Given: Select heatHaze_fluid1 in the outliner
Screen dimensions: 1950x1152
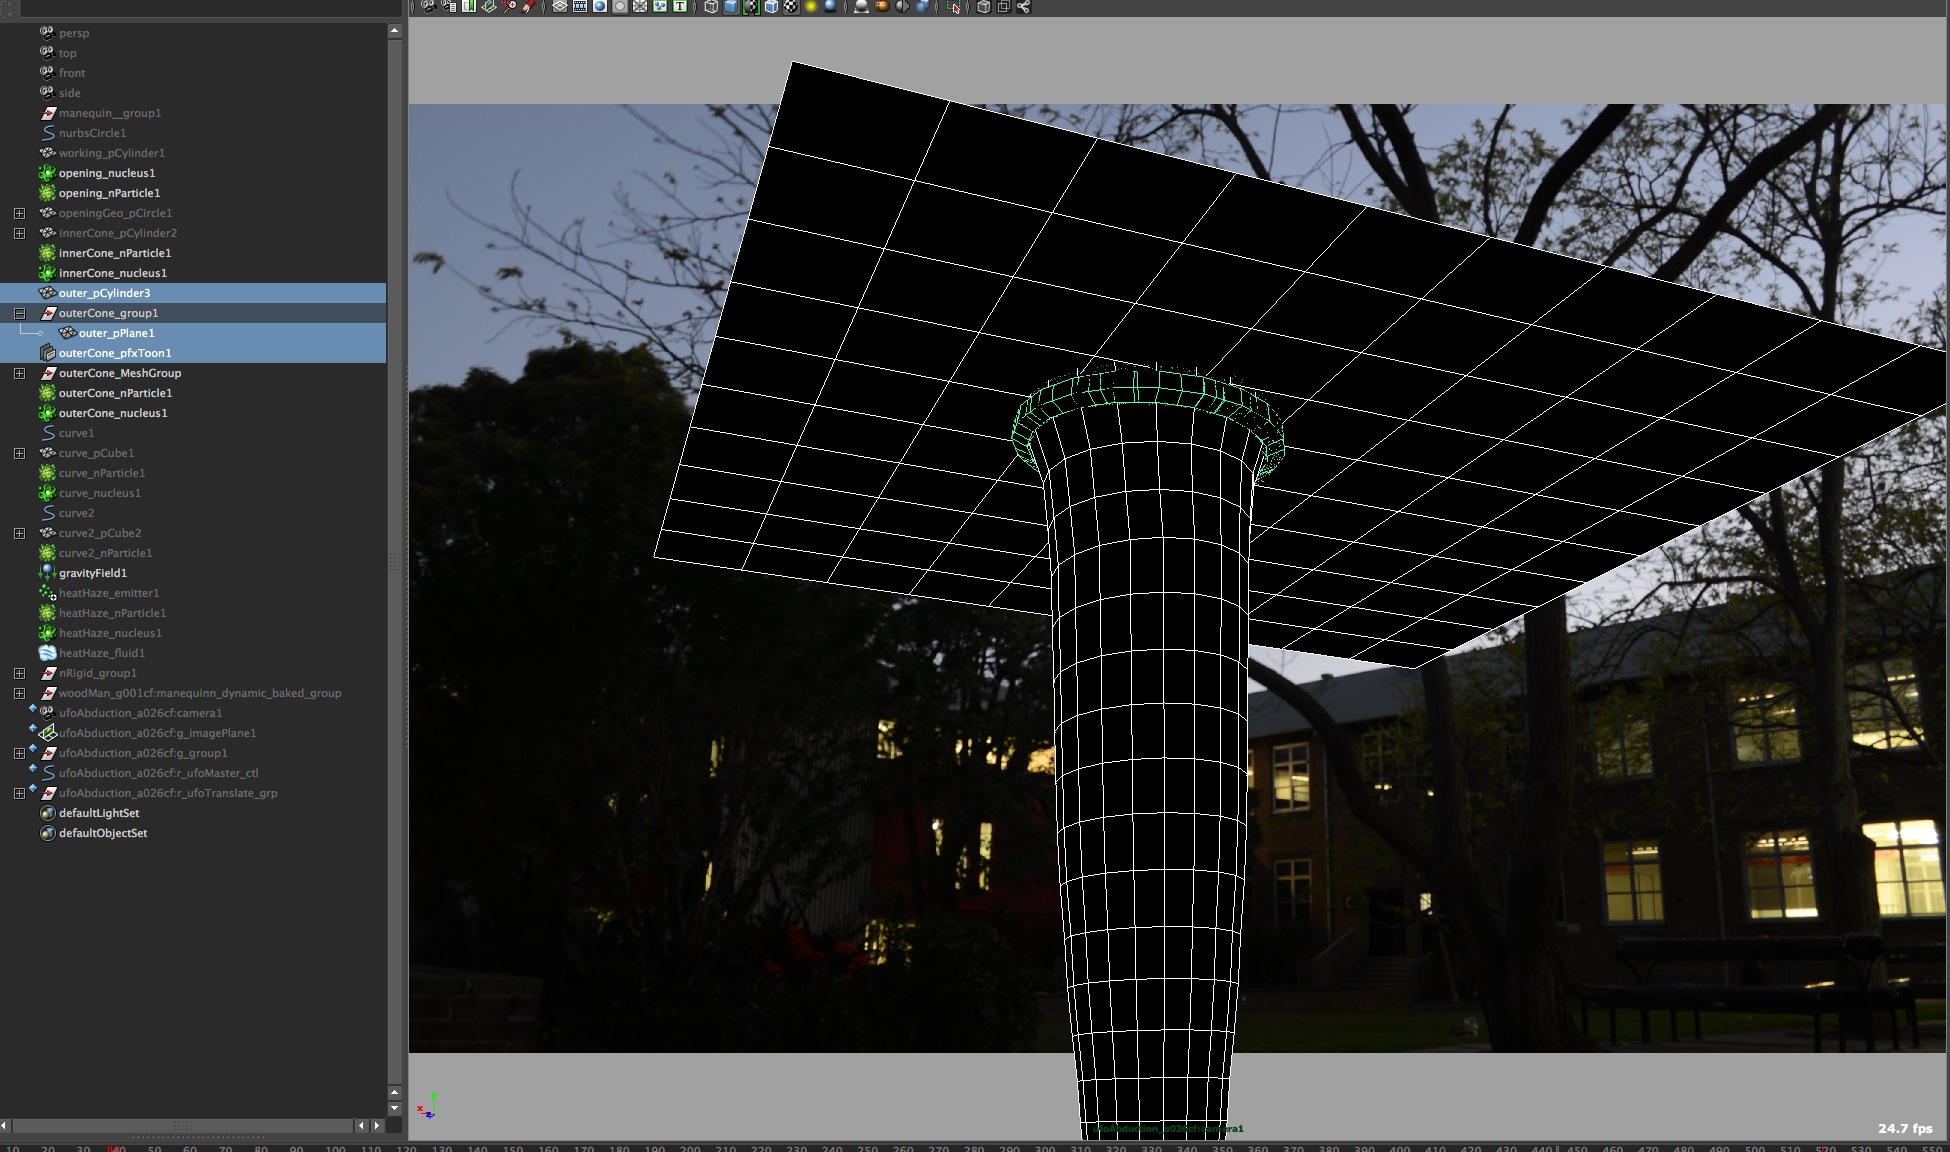Looking at the screenshot, I should click(101, 653).
